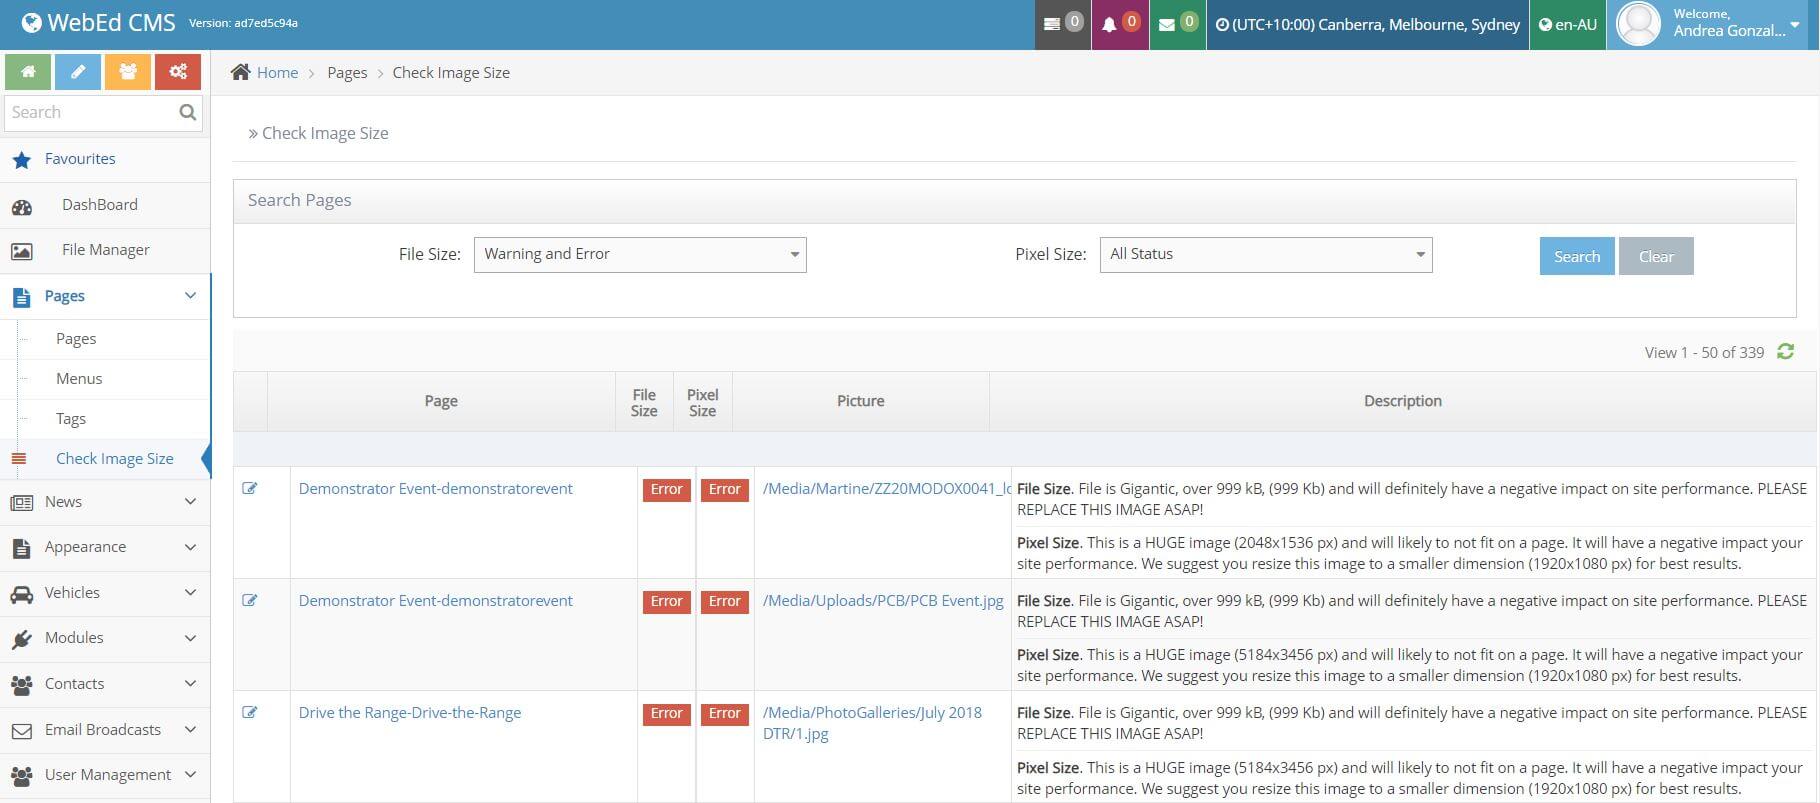
Task: Expand the Vehicles sidebar section
Action: coord(105,593)
